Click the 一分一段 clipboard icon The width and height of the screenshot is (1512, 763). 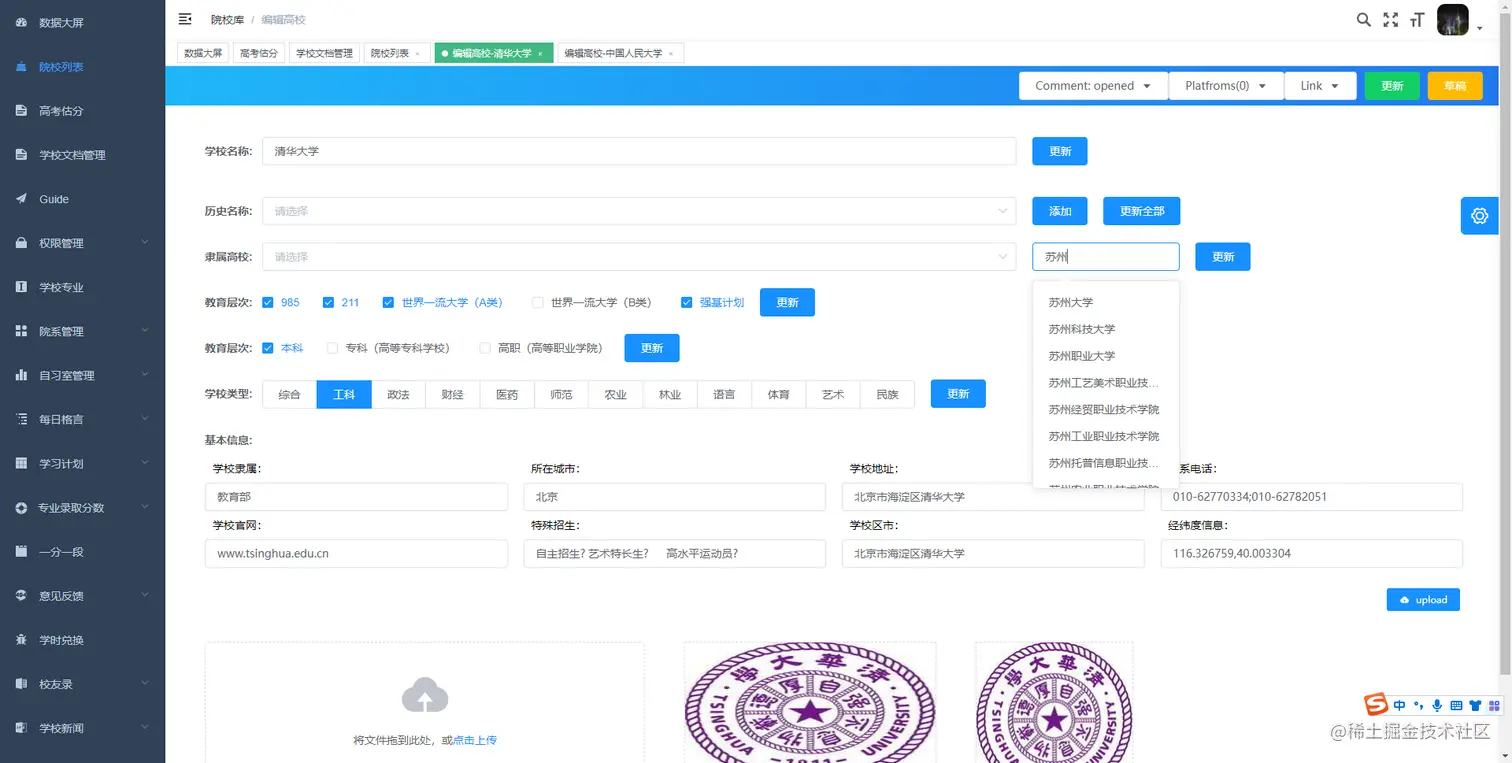click(x=21, y=551)
